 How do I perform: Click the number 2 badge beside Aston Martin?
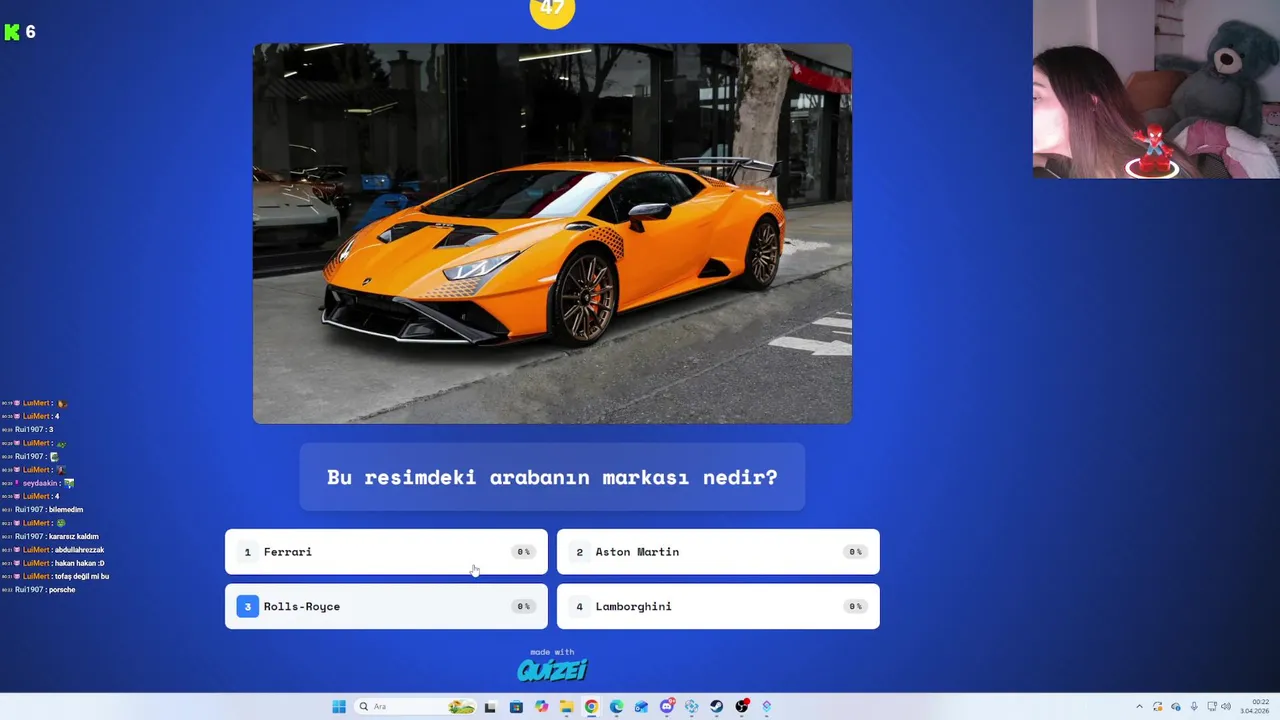point(579,552)
